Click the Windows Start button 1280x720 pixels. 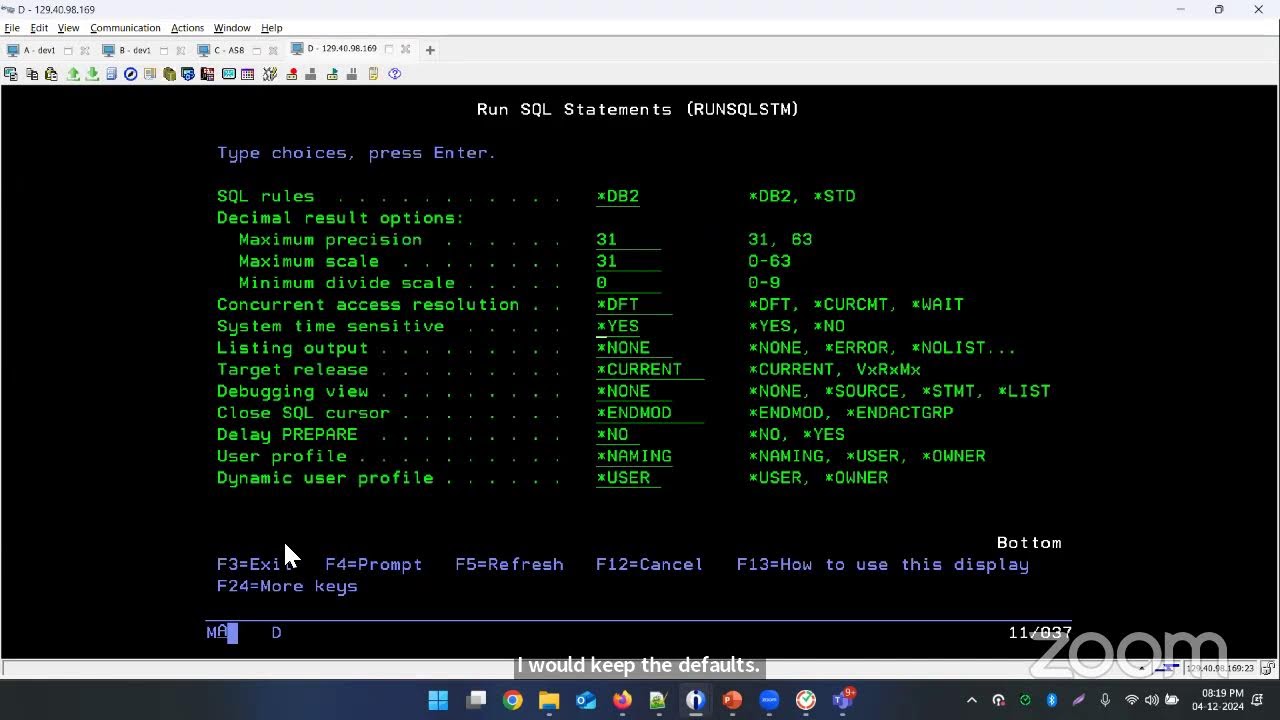[438, 700]
